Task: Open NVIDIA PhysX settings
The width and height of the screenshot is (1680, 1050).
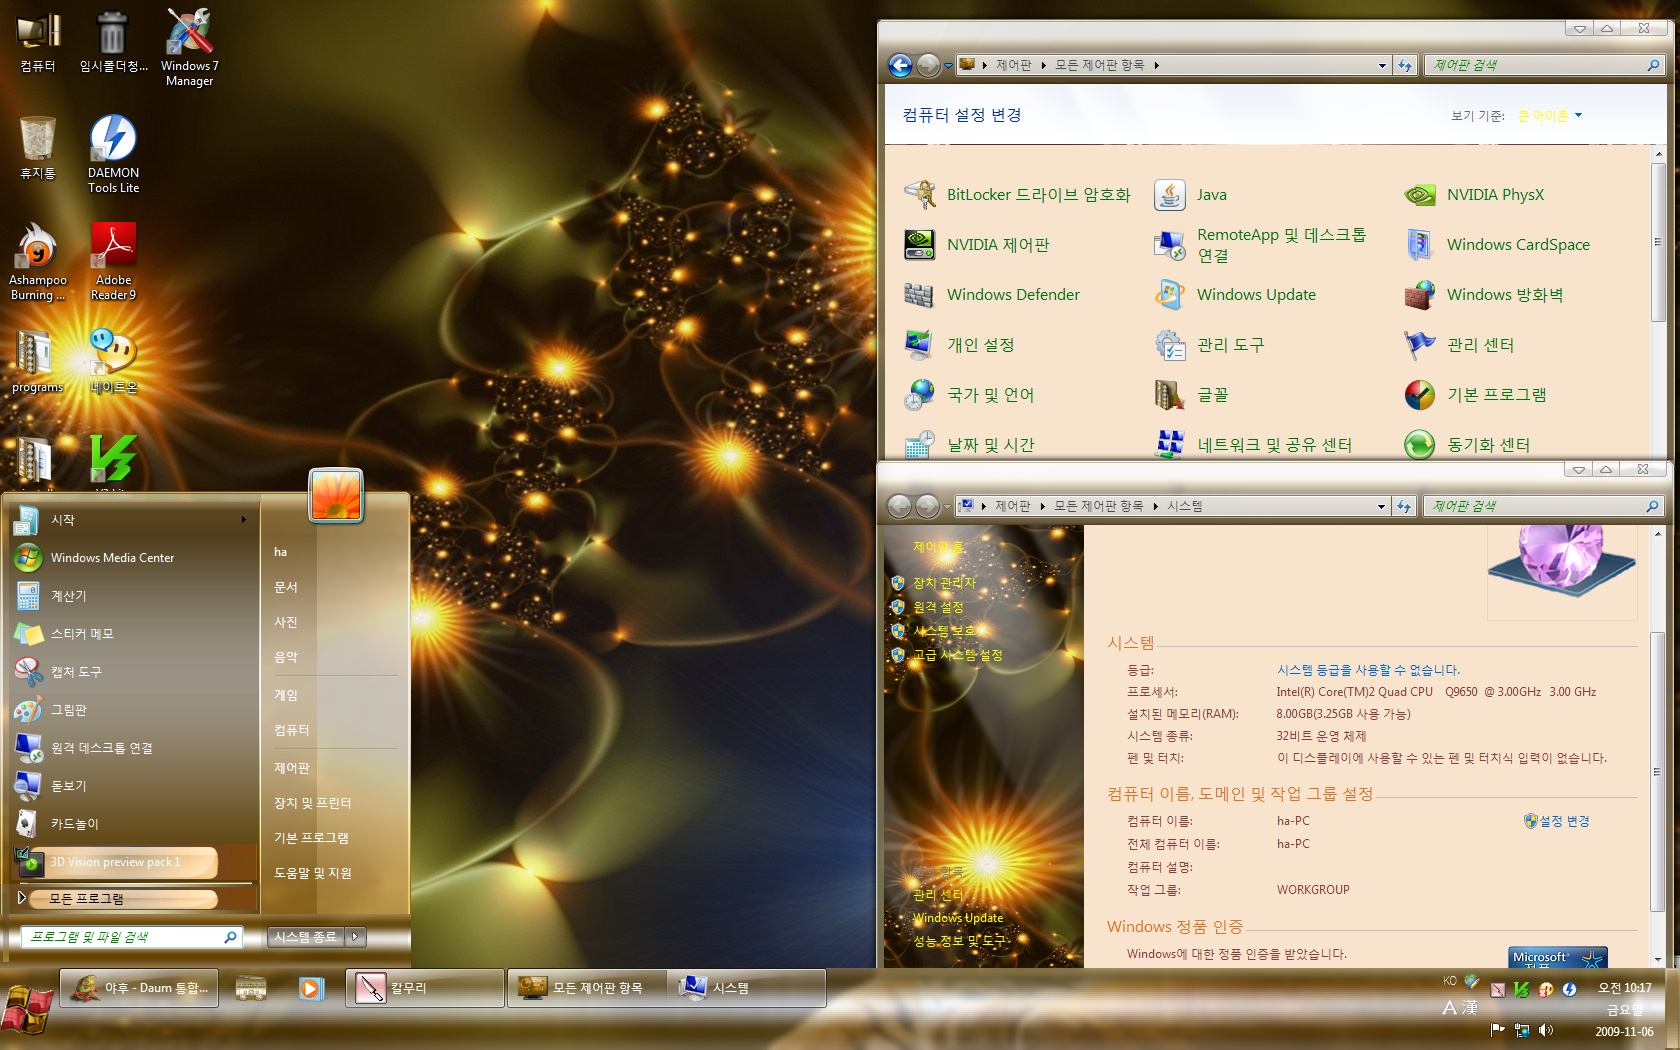Action: [1474, 195]
